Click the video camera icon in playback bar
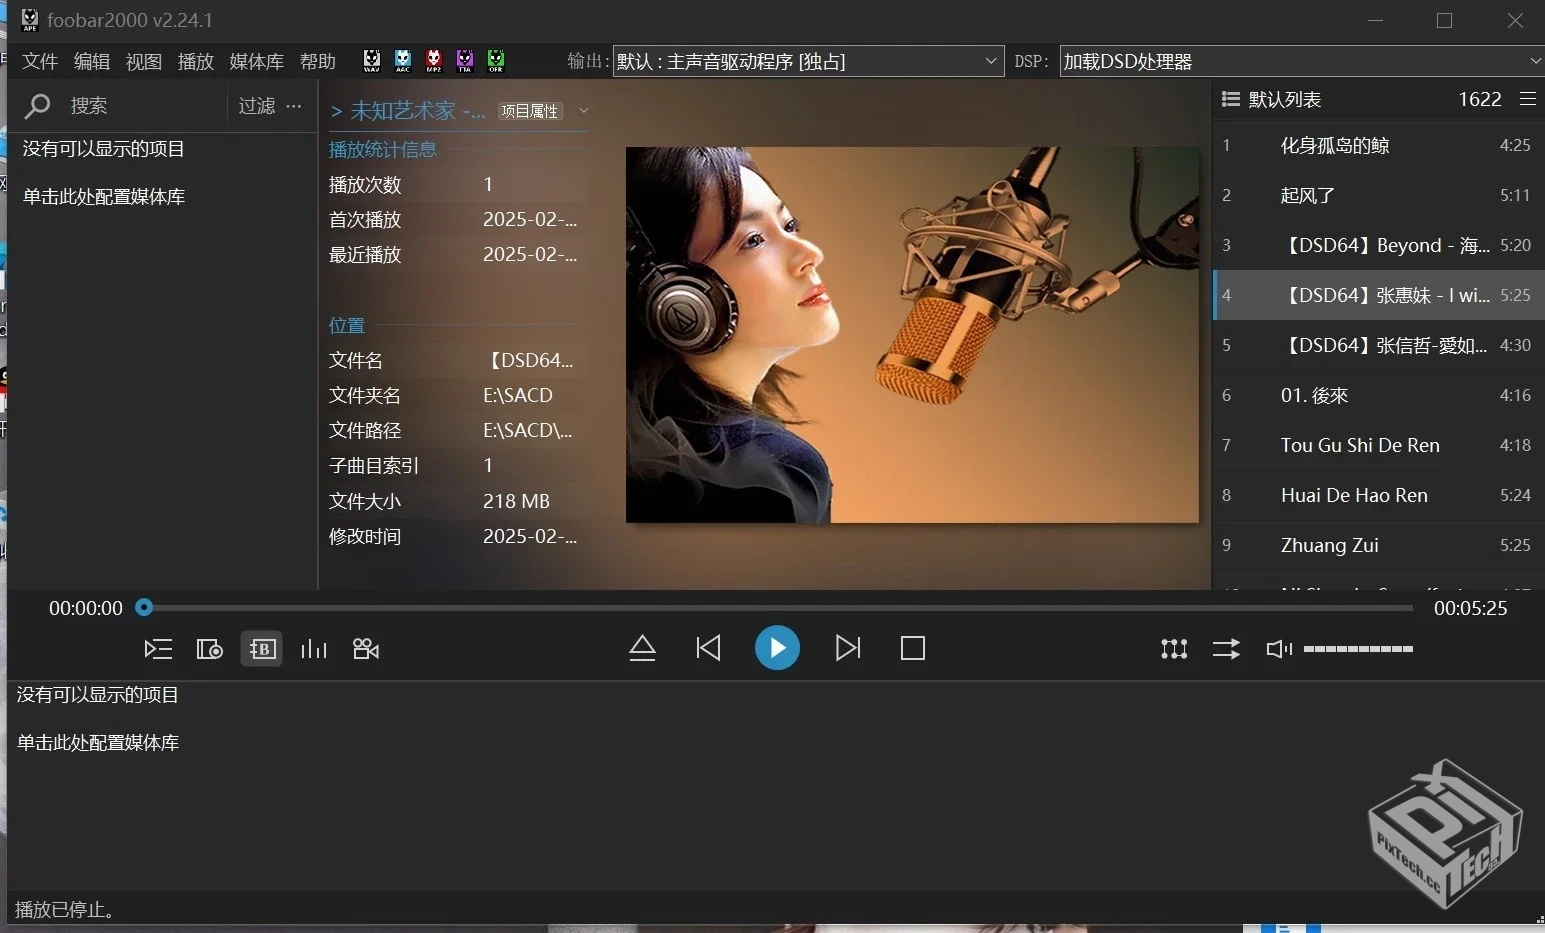The image size is (1545, 933). click(365, 648)
